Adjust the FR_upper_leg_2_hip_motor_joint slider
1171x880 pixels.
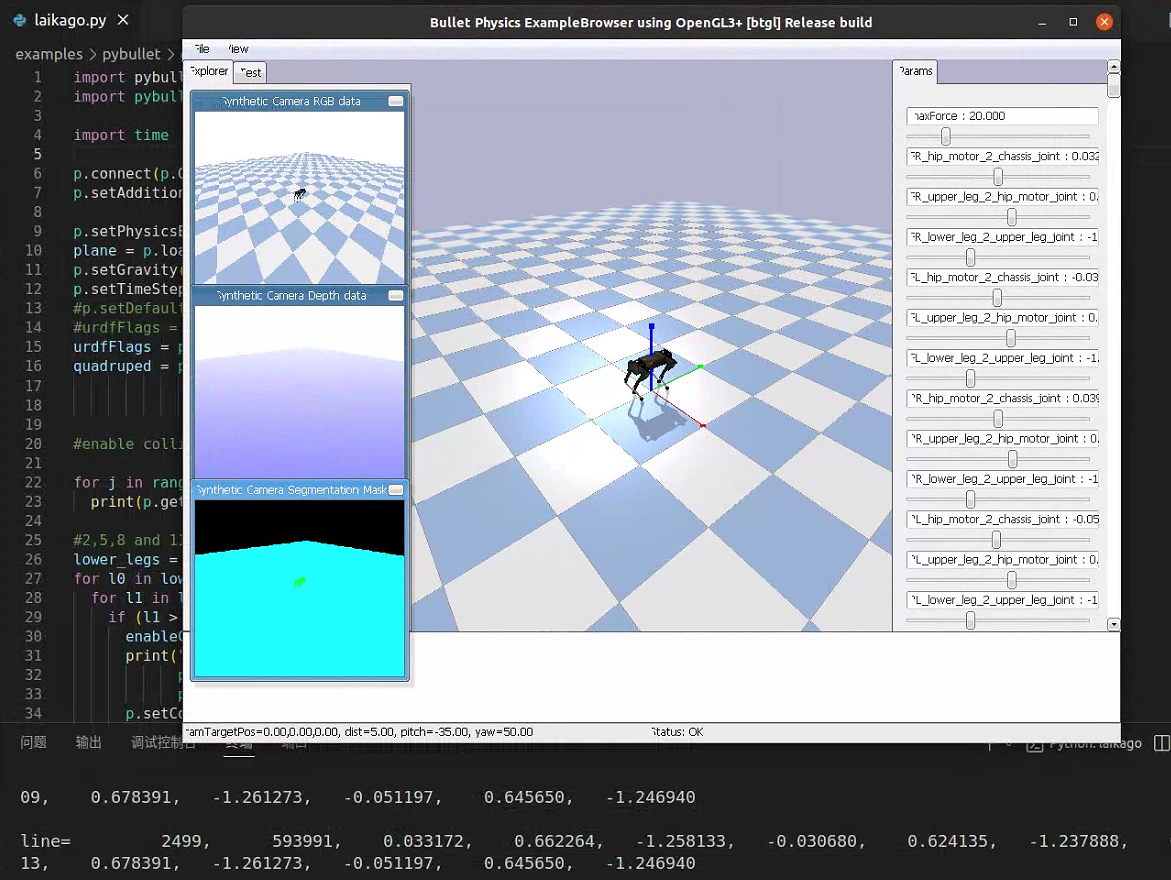coord(1011,217)
